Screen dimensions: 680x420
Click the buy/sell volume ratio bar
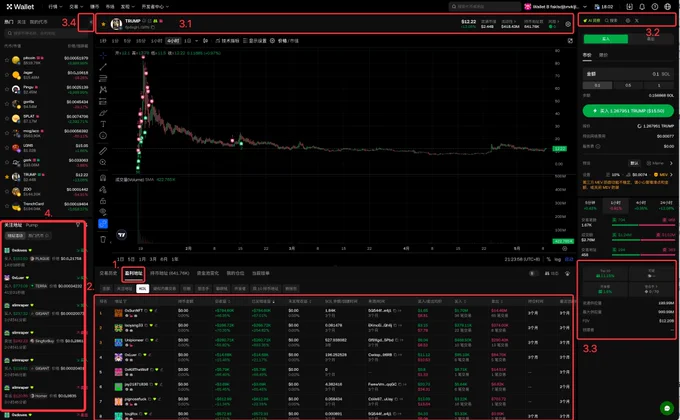click(644, 240)
